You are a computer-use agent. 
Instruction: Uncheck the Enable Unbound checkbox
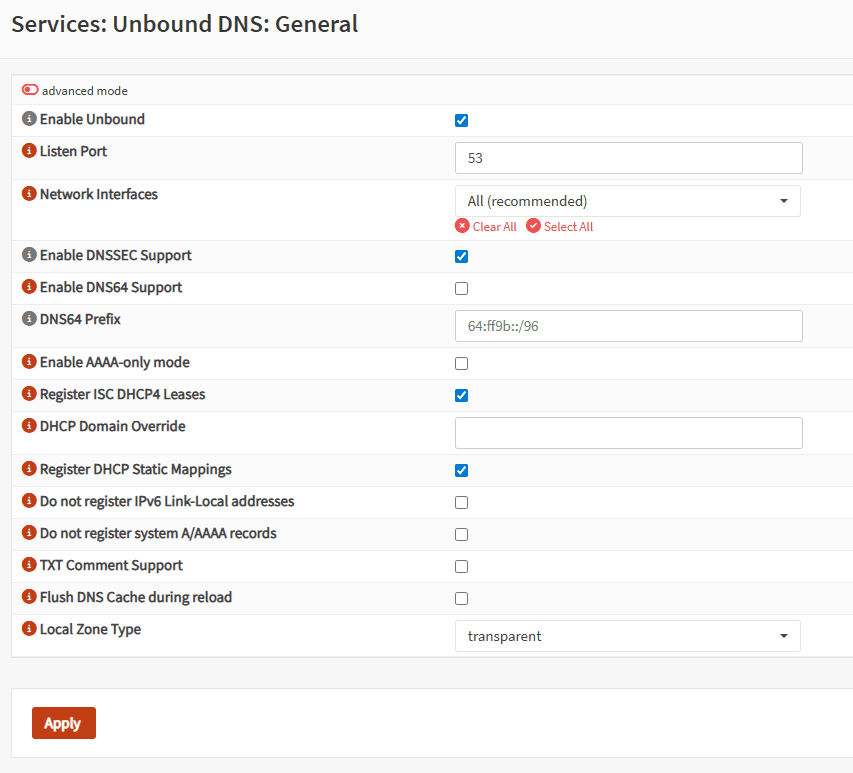(x=461, y=121)
